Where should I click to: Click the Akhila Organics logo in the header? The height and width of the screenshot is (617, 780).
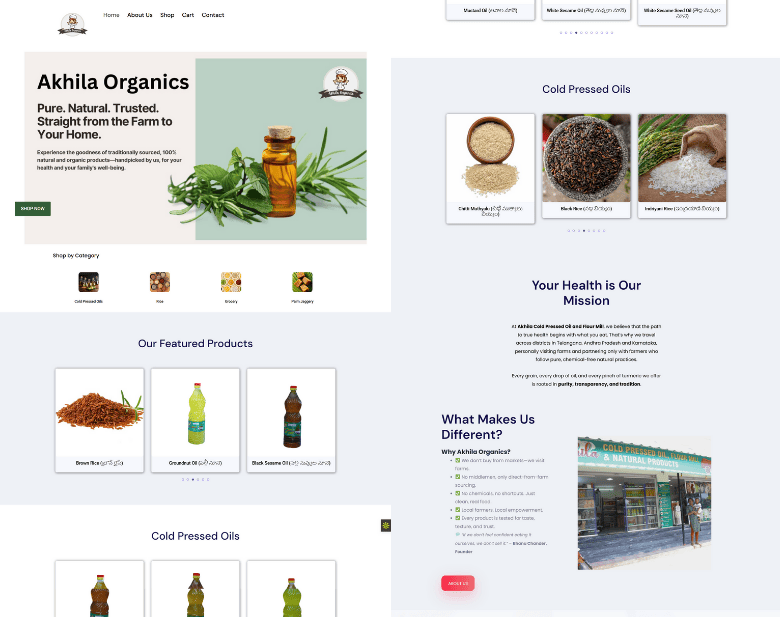point(72,24)
